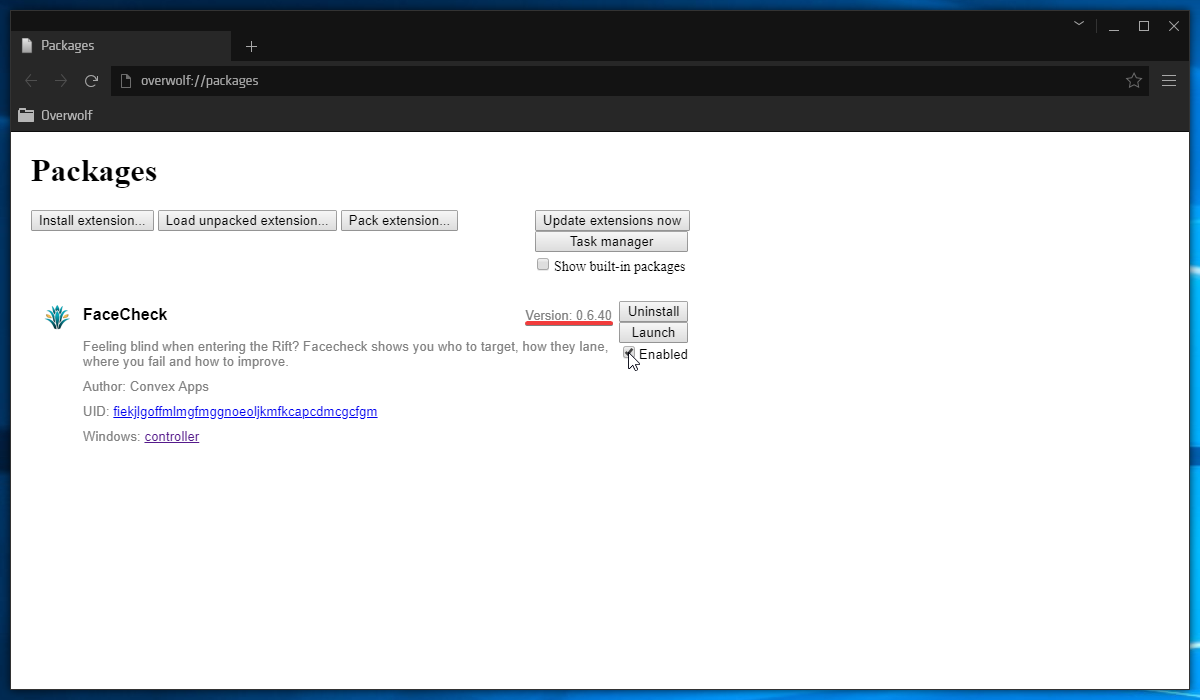The width and height of the screenshot is (1200, 700).
Task: Click the page icon in the address bar
Action: pyautogui.click(x=126, y=81)
